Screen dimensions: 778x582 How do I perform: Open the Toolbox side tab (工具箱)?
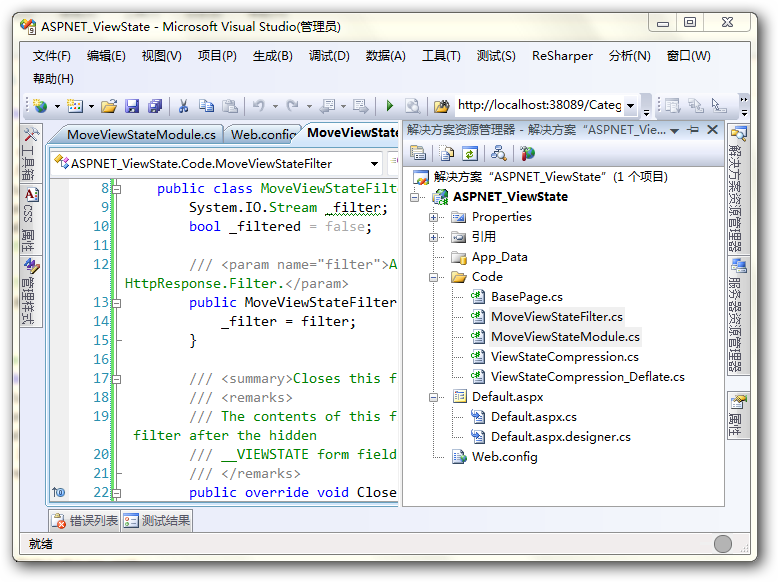click(x=30, y=154)
